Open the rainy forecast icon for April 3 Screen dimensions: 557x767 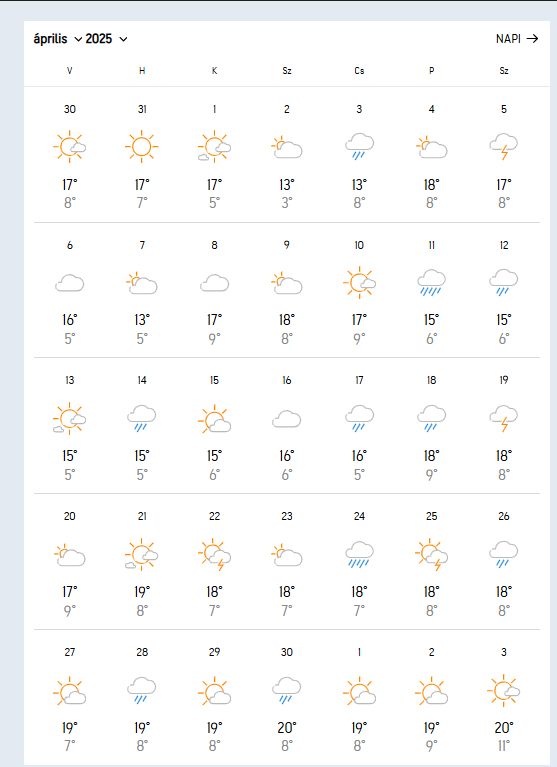pyautogui.click(x=359, y=146)
